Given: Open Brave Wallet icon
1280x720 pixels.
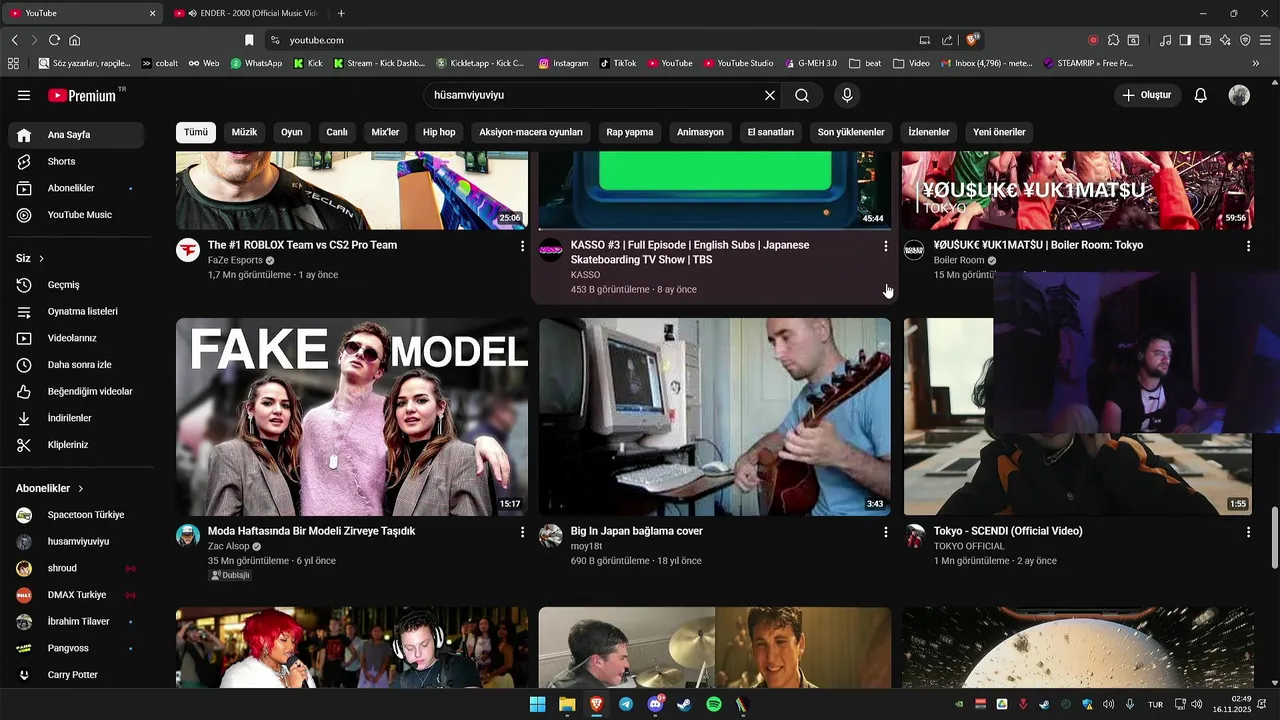Looking at the screenshot, I should (x=1205, y=40).
